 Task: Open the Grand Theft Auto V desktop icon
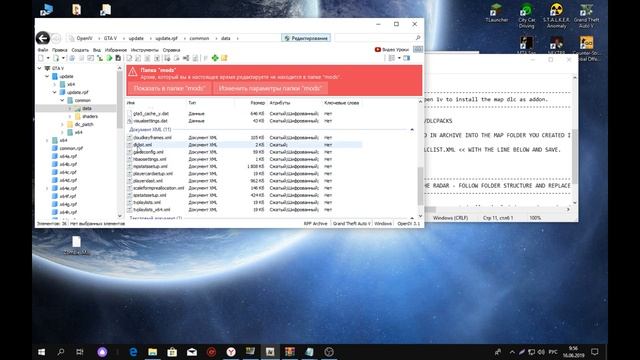tap(587, 16)
